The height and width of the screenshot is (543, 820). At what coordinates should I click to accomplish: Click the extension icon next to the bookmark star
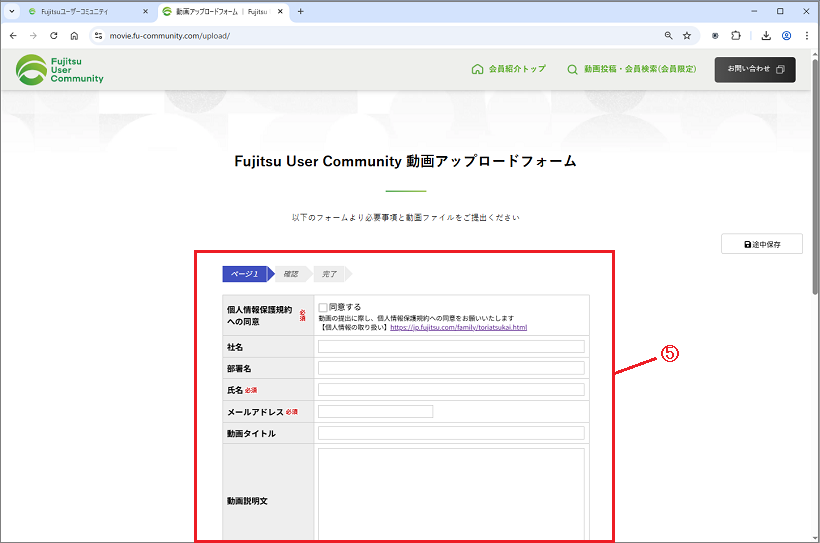pyautogui.click(x=715, y=36)
